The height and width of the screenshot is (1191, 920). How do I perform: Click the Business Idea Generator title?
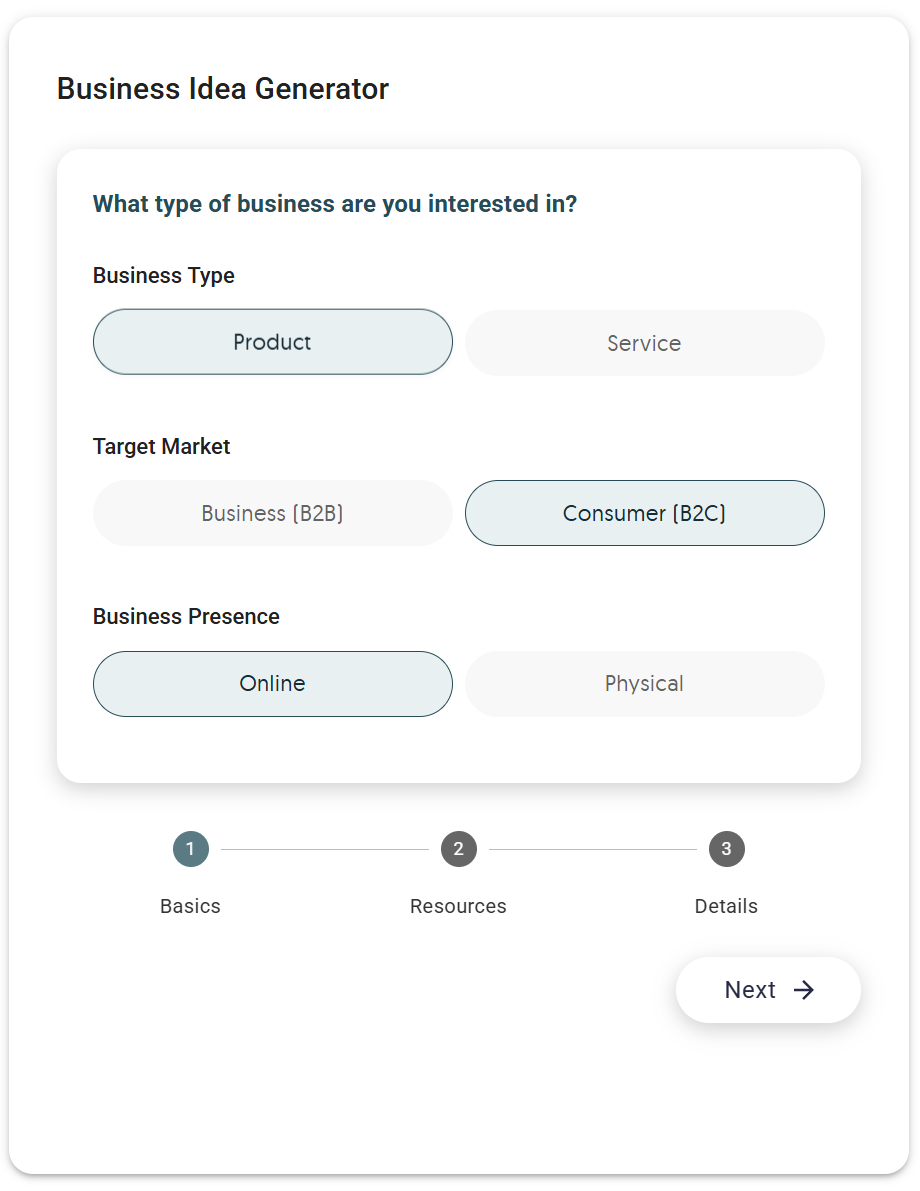point(223,89)
